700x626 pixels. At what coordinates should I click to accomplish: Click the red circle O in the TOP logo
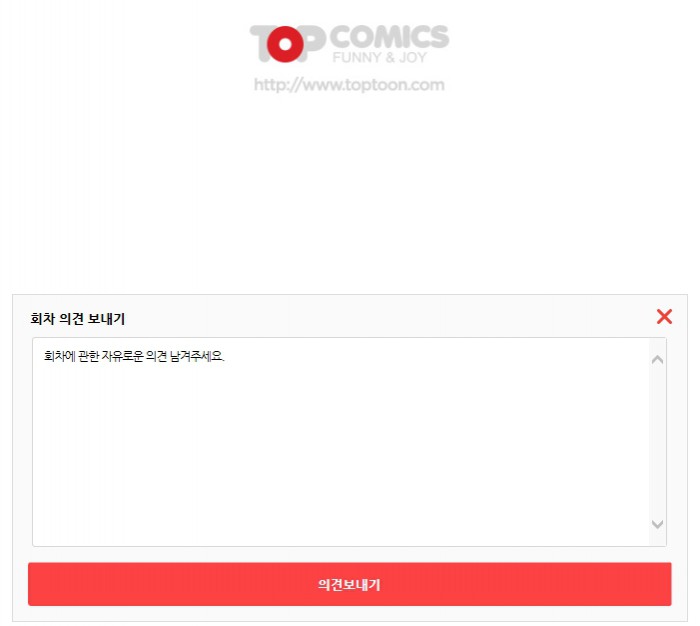point(285,44)
